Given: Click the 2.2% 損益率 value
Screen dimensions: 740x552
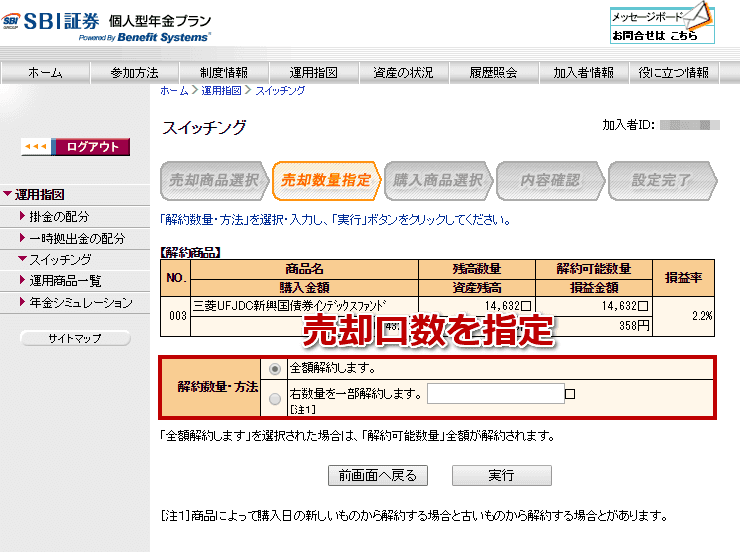Looking at the screenshot, I should tap(702, 316).
